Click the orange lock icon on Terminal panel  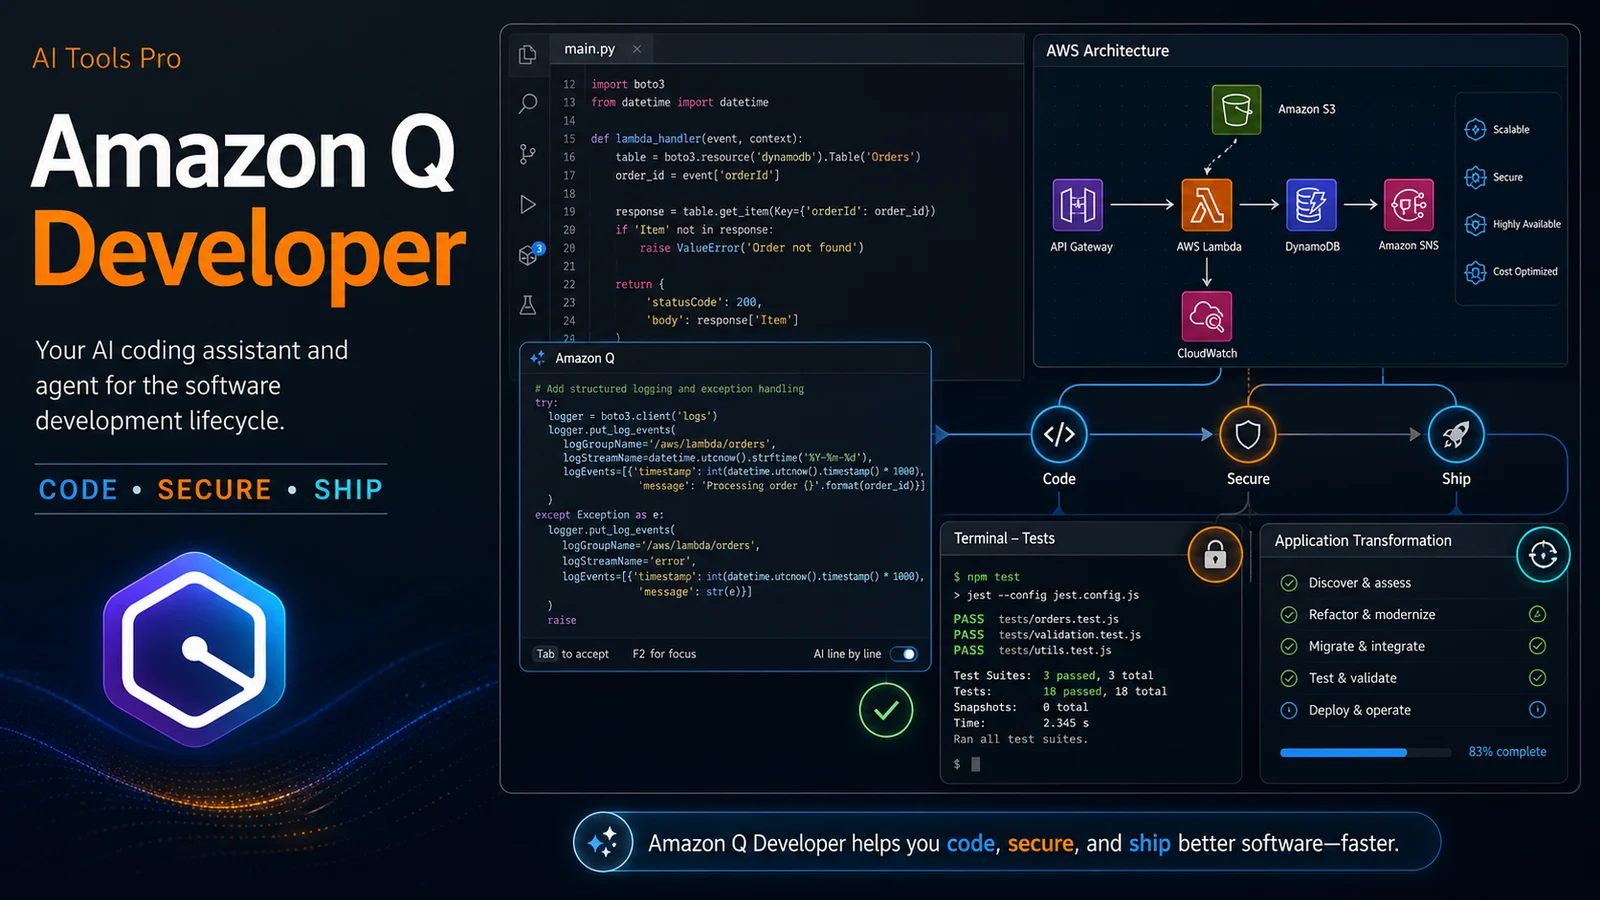1215,554
